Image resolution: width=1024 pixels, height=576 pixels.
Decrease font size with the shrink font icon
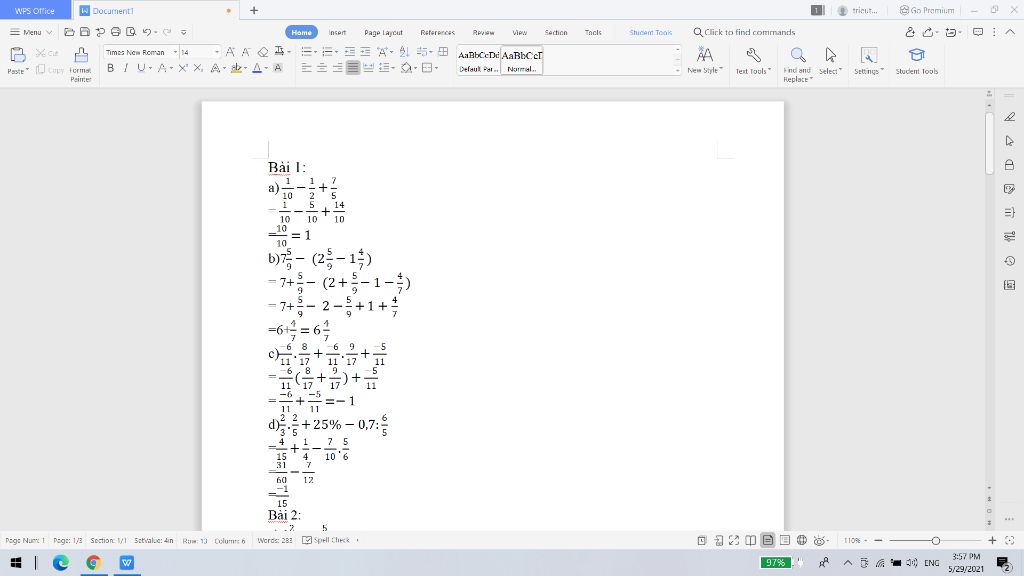pos(246,52)
